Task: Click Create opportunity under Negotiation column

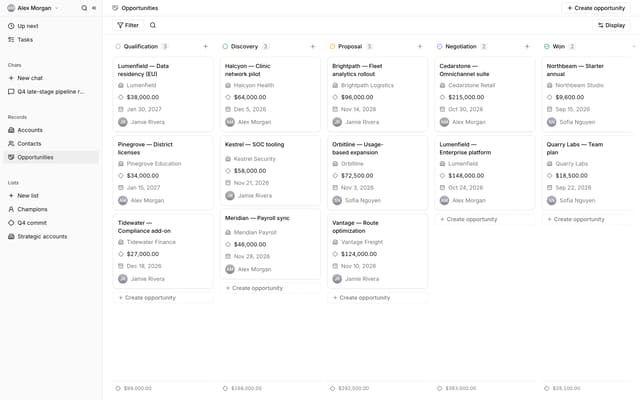Action: pos(484,219)
